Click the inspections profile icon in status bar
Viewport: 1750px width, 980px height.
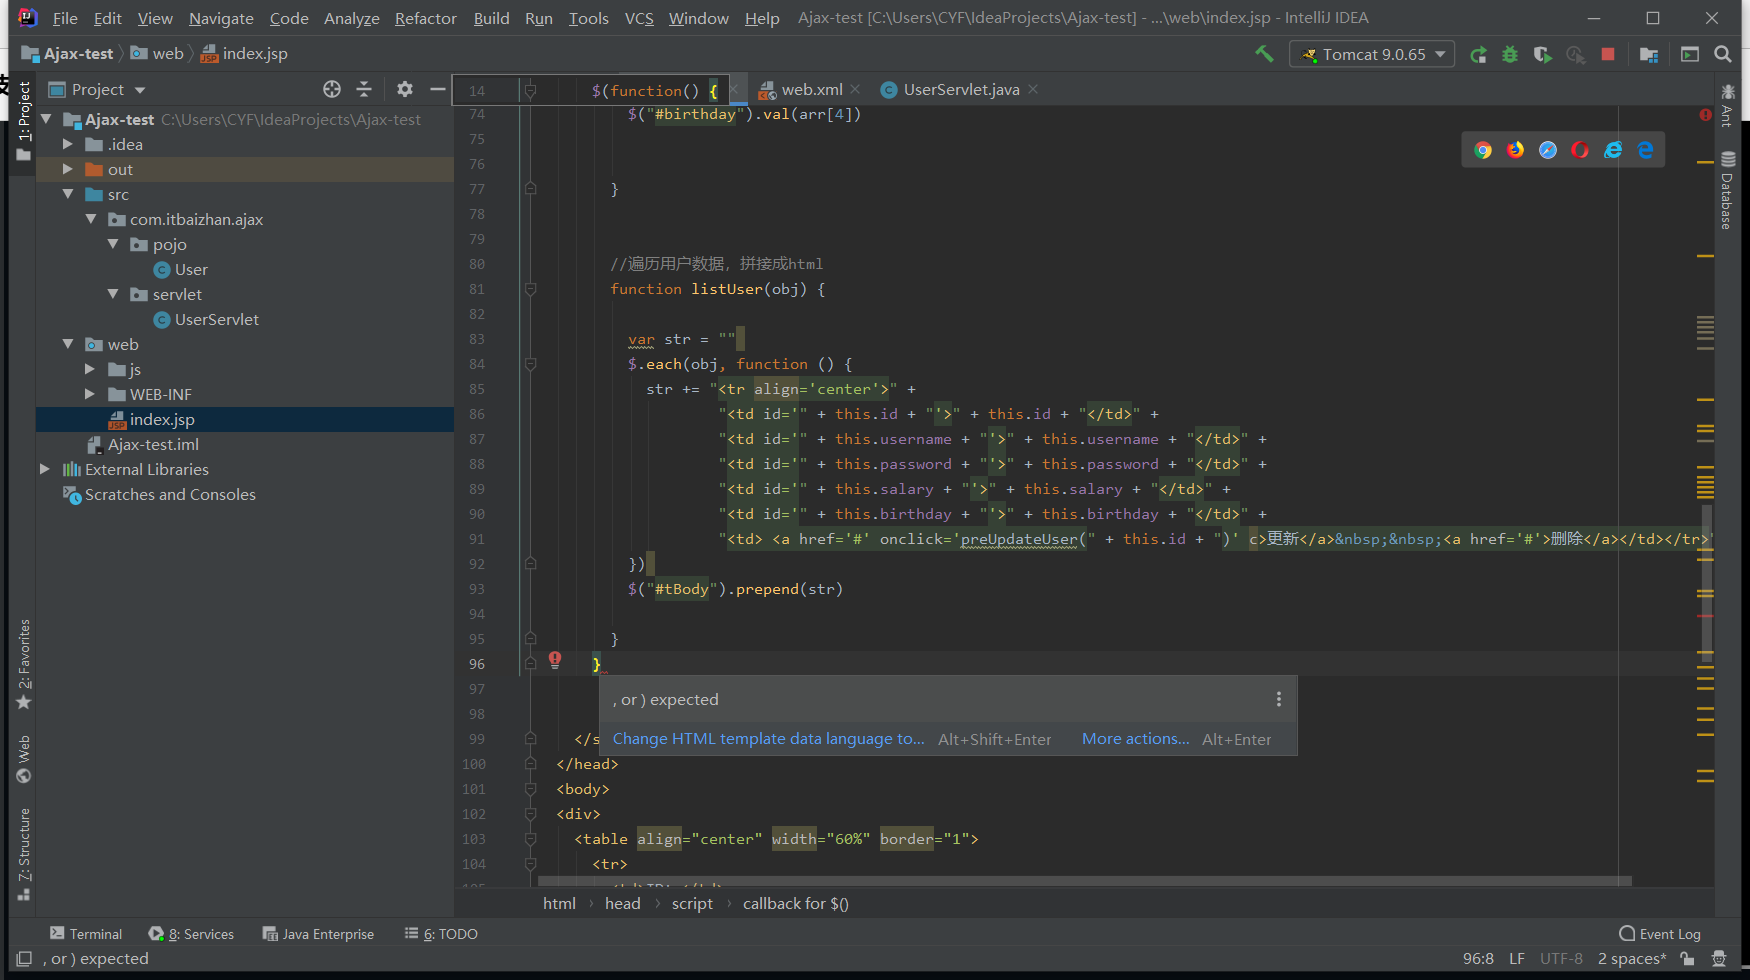pos(1719,959)
